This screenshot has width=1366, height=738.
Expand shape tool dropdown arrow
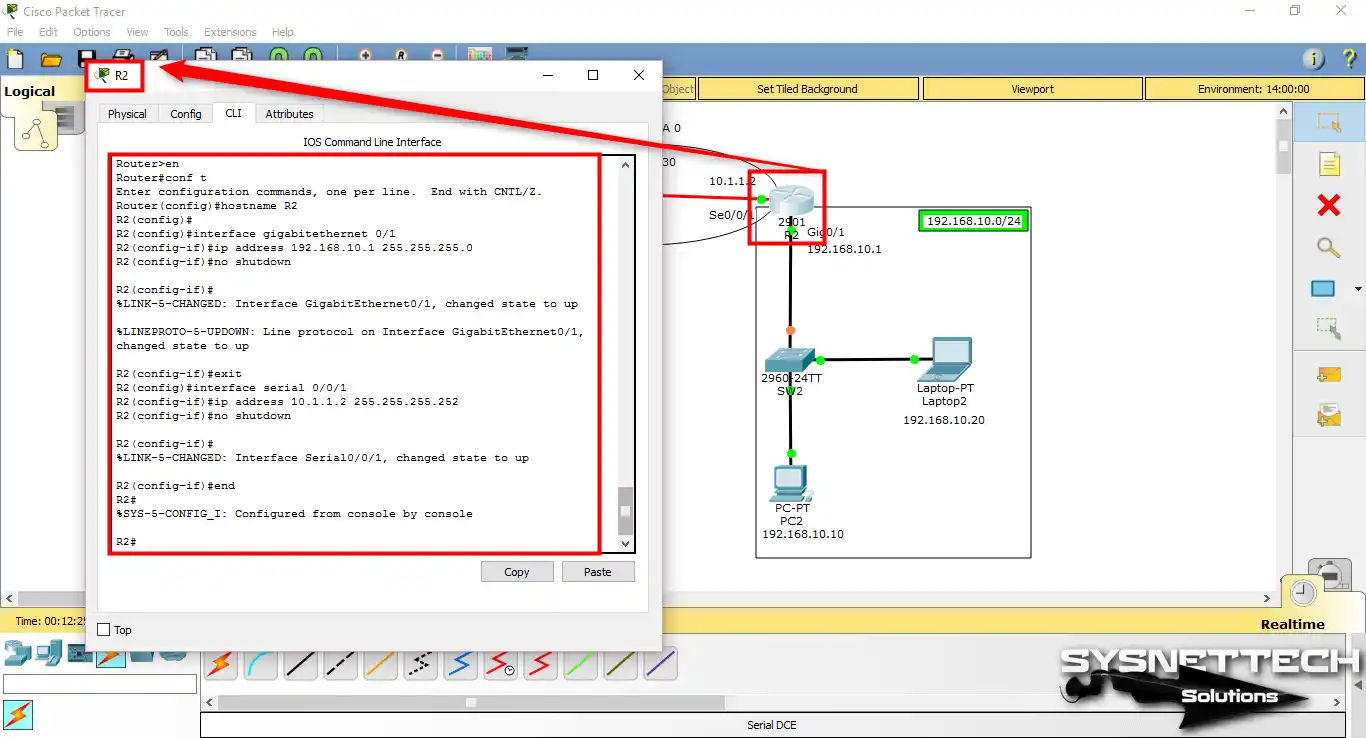[x=1356, y=289]
